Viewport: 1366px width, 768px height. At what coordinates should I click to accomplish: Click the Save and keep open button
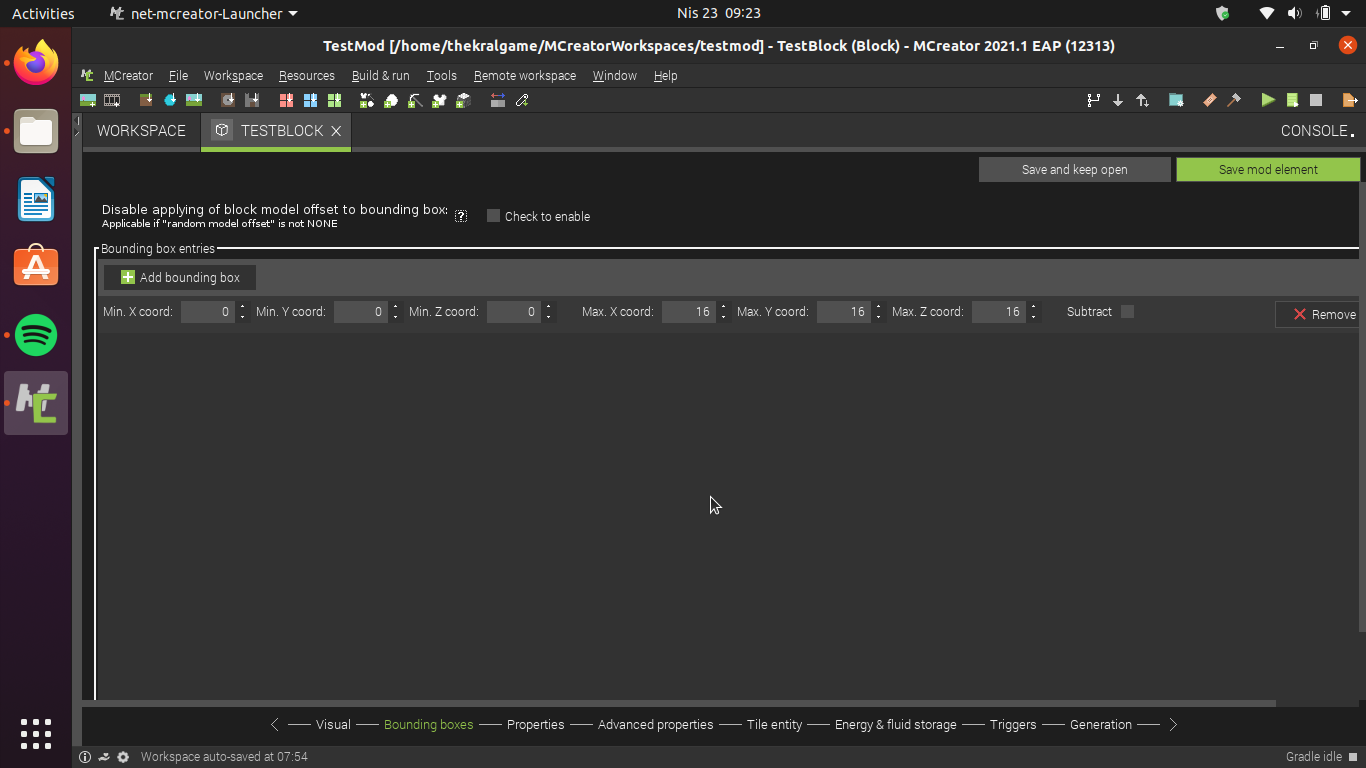1075,169
